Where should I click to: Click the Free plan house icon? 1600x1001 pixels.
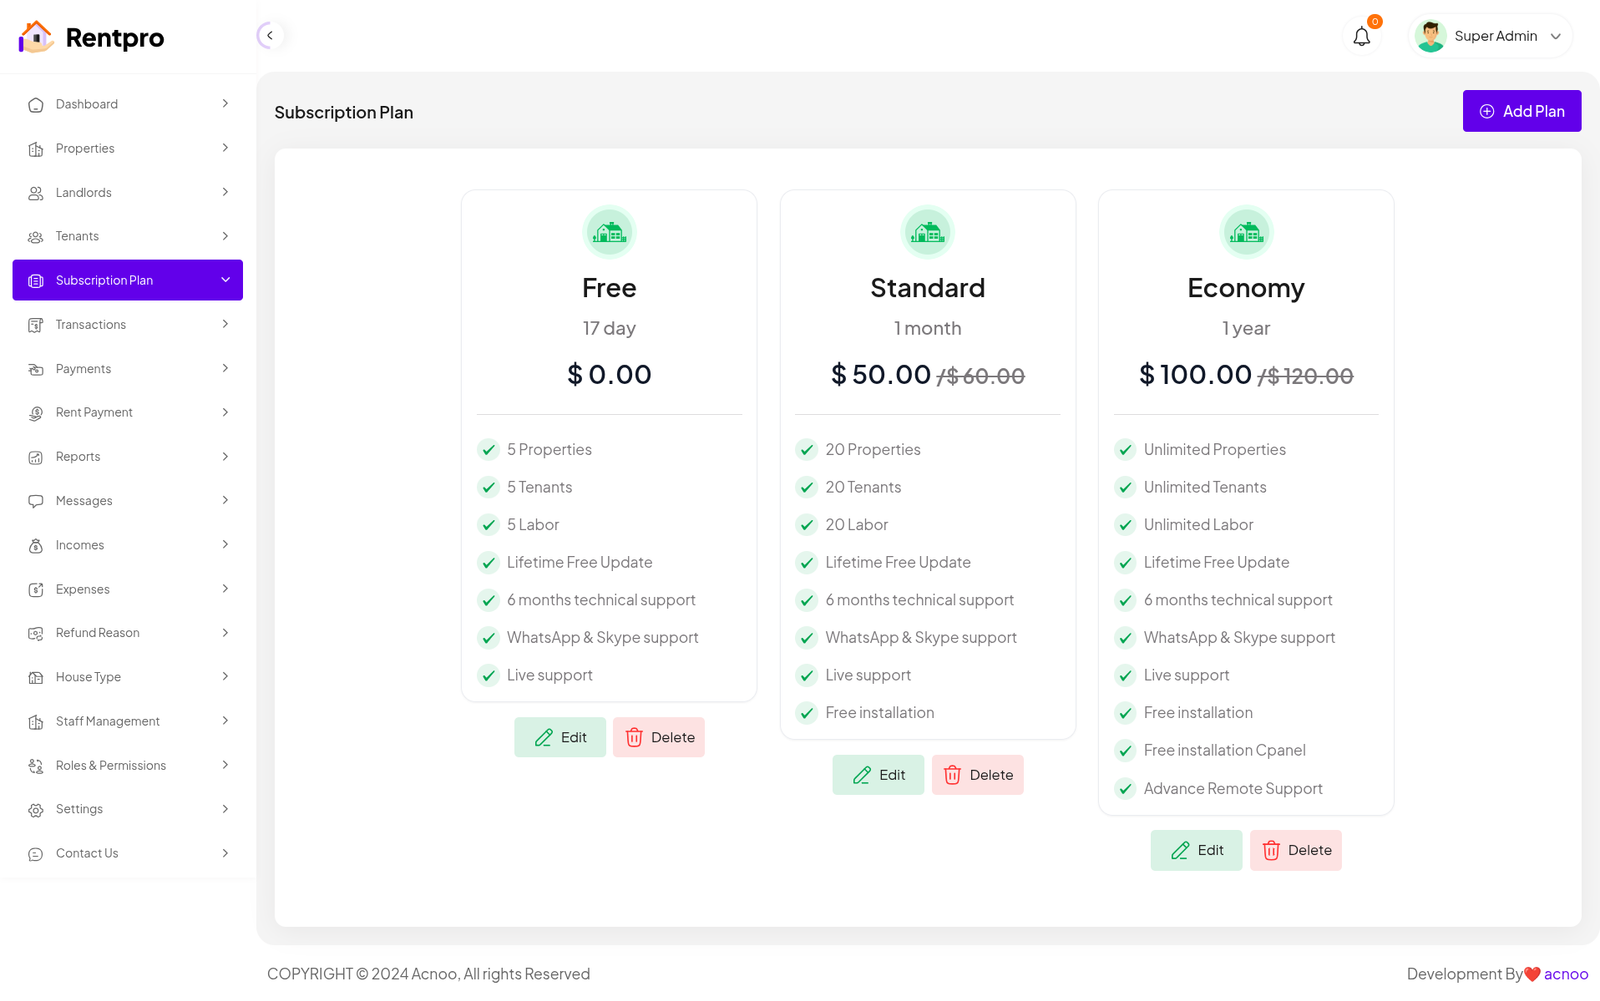(x=609, y=232)
